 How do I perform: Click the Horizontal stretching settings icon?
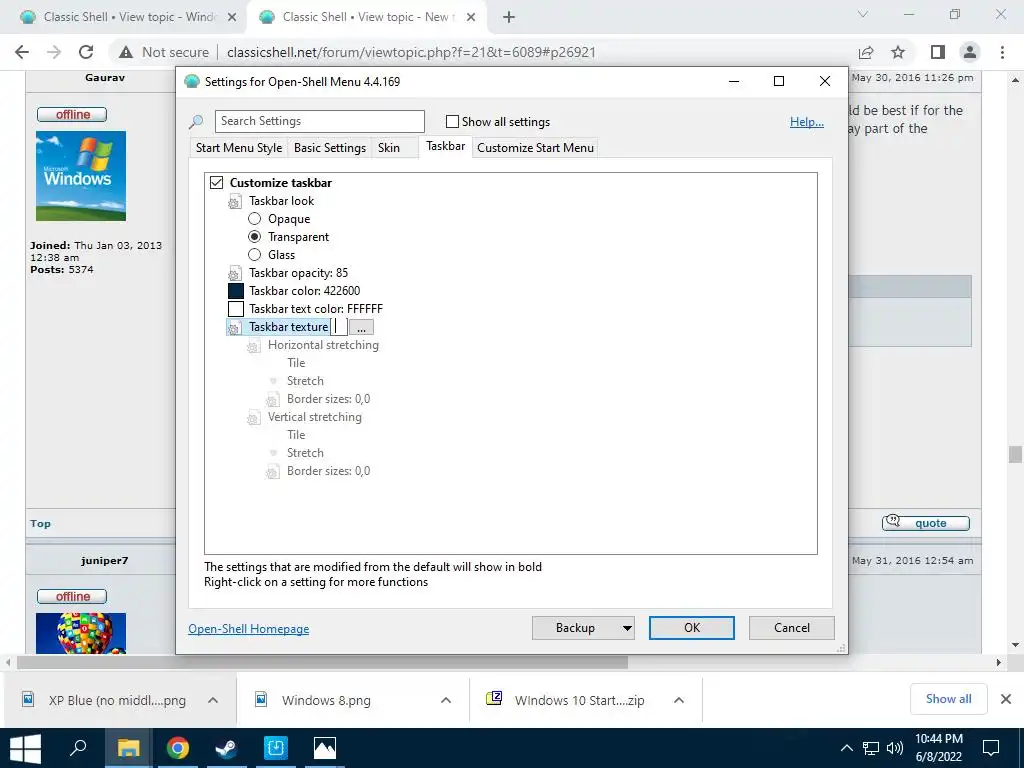pyautogui.click(x=253, y=345)
